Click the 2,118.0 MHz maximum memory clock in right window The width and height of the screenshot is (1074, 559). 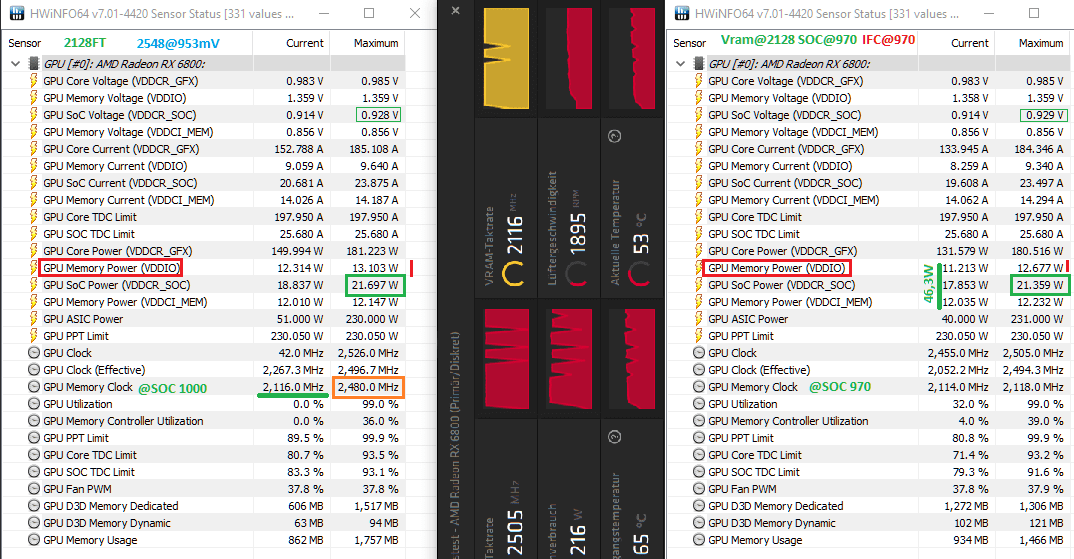click(x=1033, y=387)
